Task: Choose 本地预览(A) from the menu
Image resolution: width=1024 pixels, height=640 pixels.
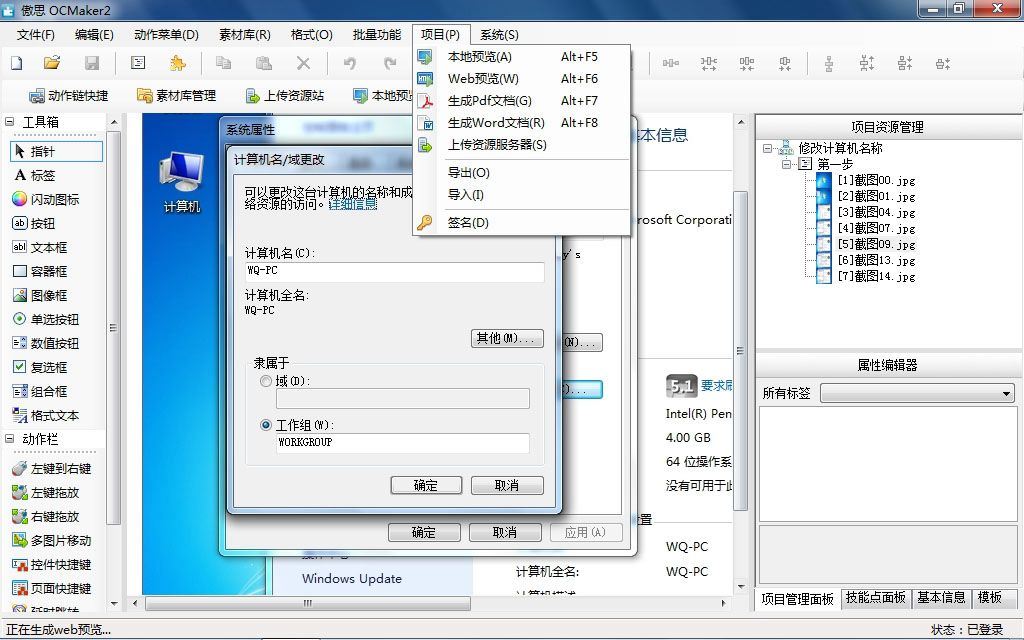Action: tap(522, 57)
